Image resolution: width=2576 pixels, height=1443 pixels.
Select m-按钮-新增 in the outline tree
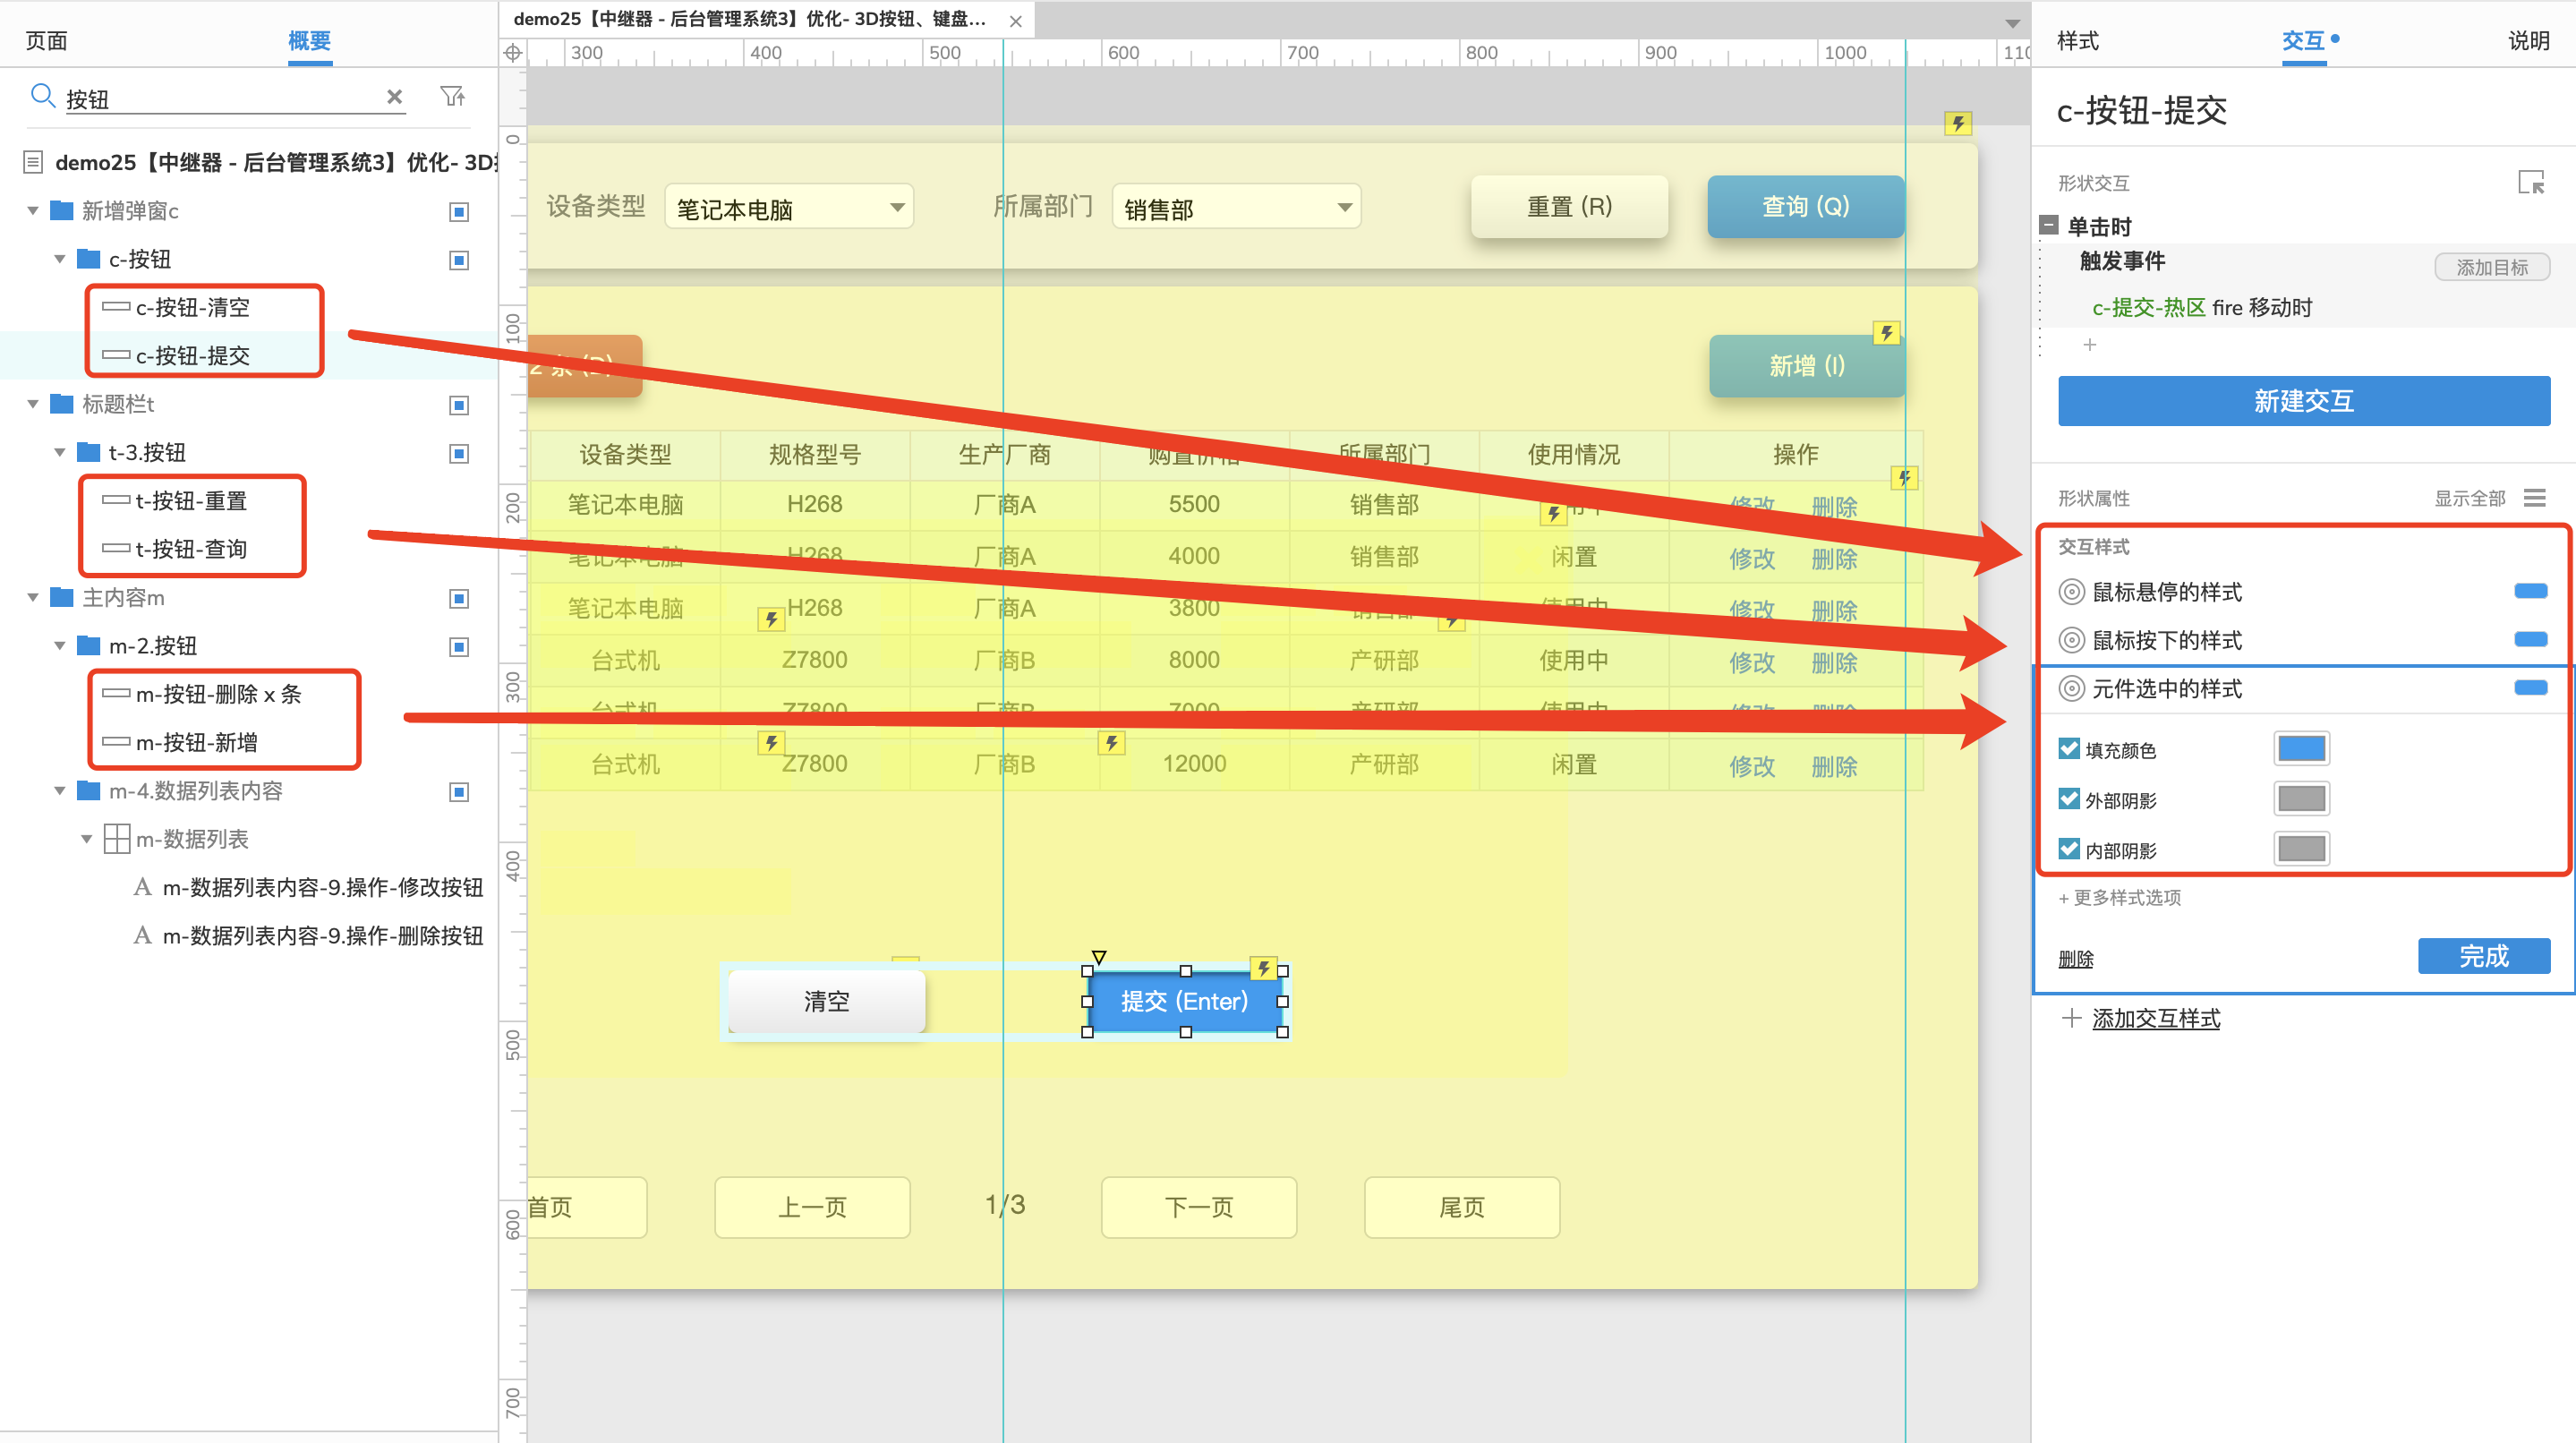196,742
